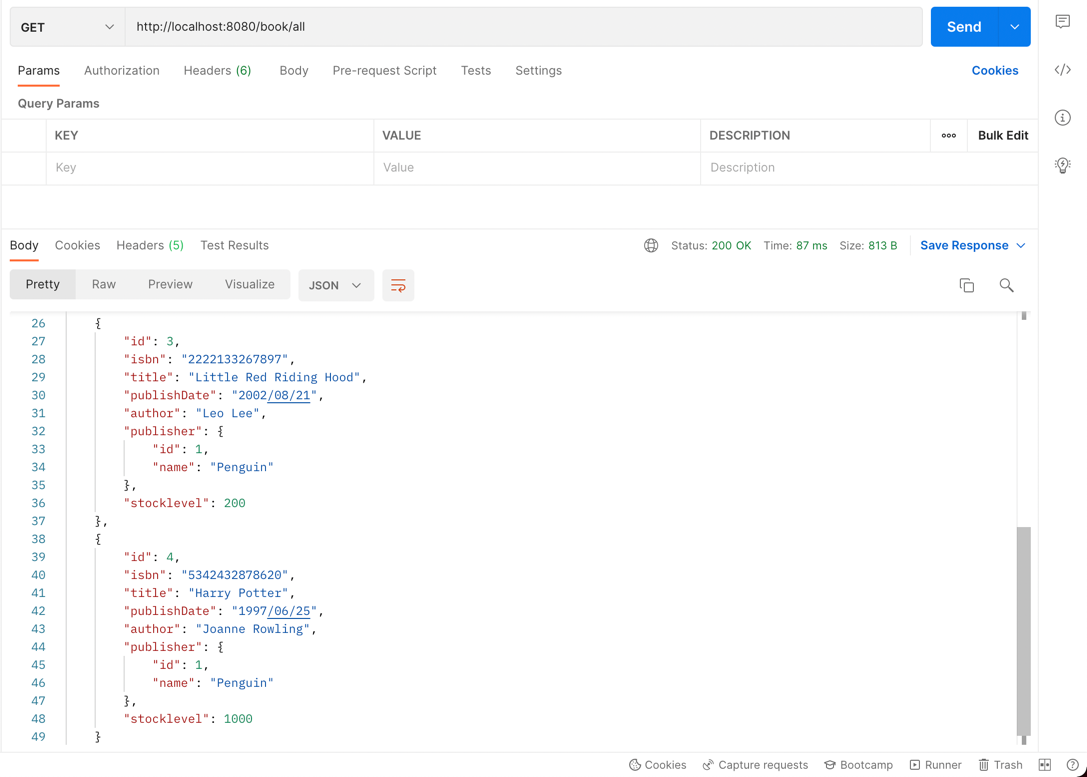The image size is (1087, 777).
Task: Open Bootcamp in the status bar
Action: [x=858, y=765]
